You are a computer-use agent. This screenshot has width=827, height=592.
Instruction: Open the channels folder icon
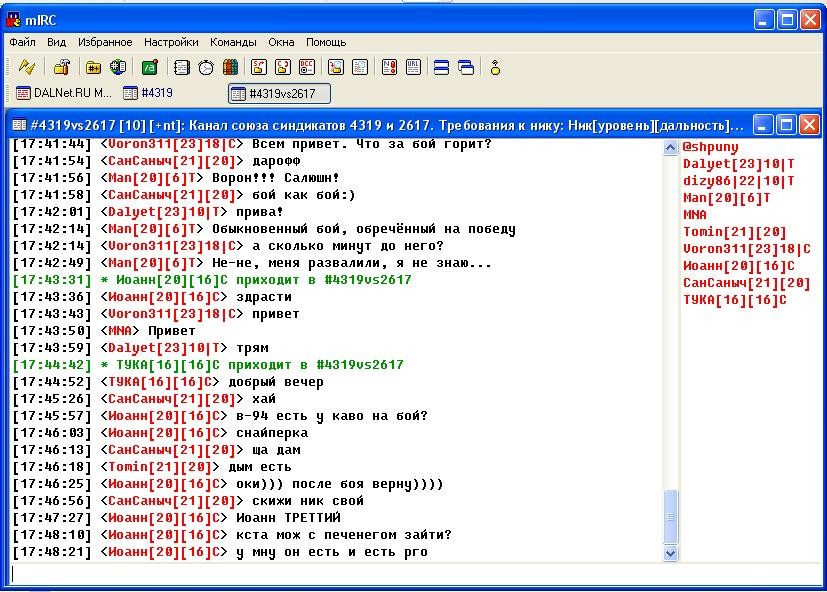point(93,67)
